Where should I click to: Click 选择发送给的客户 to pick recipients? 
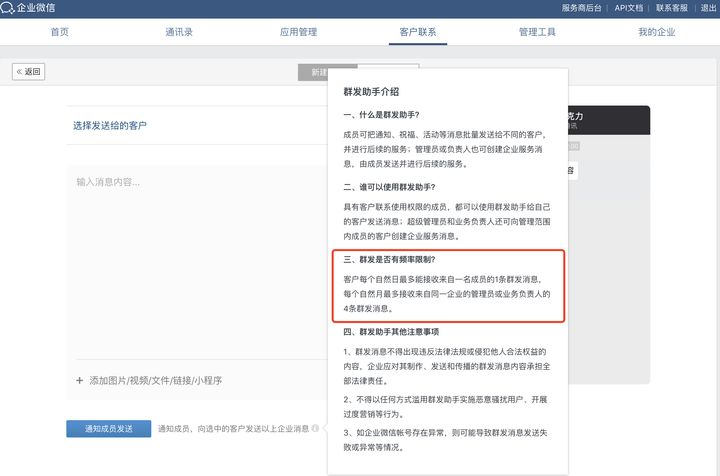point(110,126)
